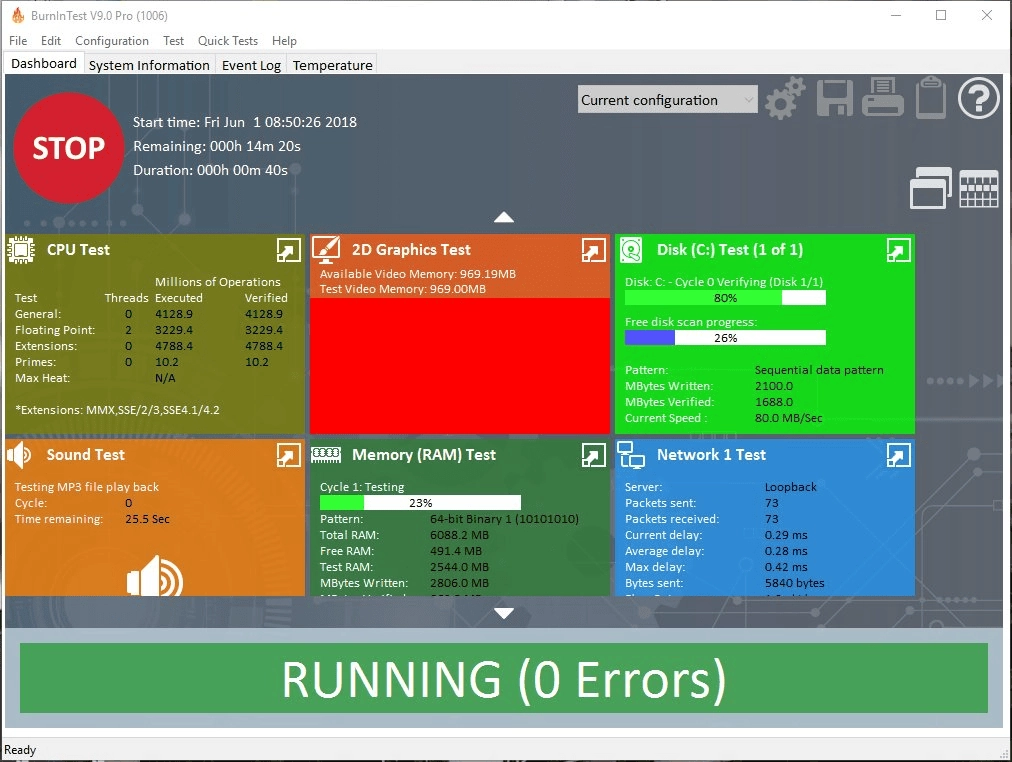Click the hard disk icon of Disk Test
This screenshot has width=1012, height=762.
click(x=631, y=250)
